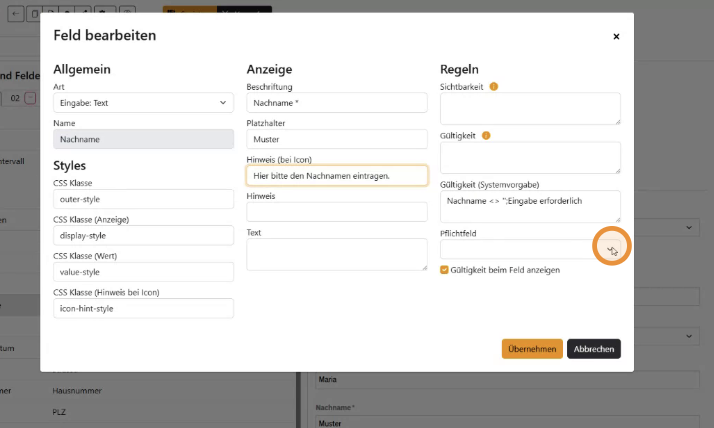Click the background Nachname field with Muster
714x428 pixels.
click(x=507, y=423)
